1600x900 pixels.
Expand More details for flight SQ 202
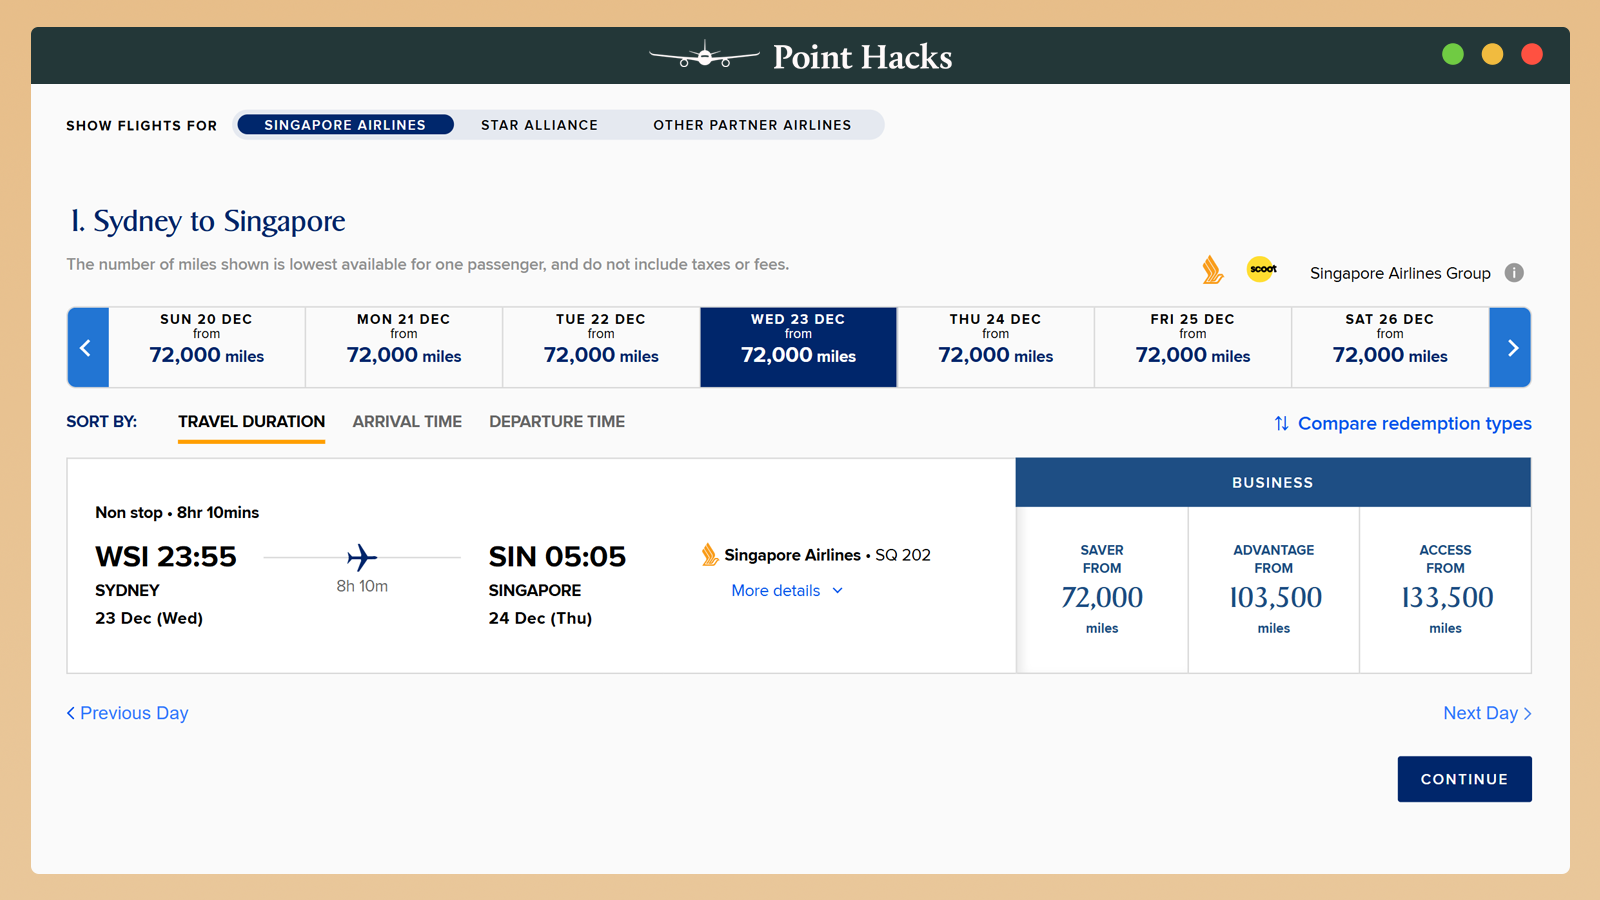tap(787, 591)
